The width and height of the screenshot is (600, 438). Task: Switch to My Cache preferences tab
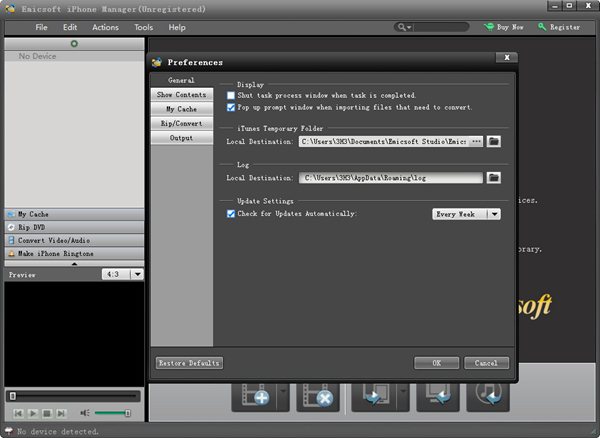pos(182,109)
